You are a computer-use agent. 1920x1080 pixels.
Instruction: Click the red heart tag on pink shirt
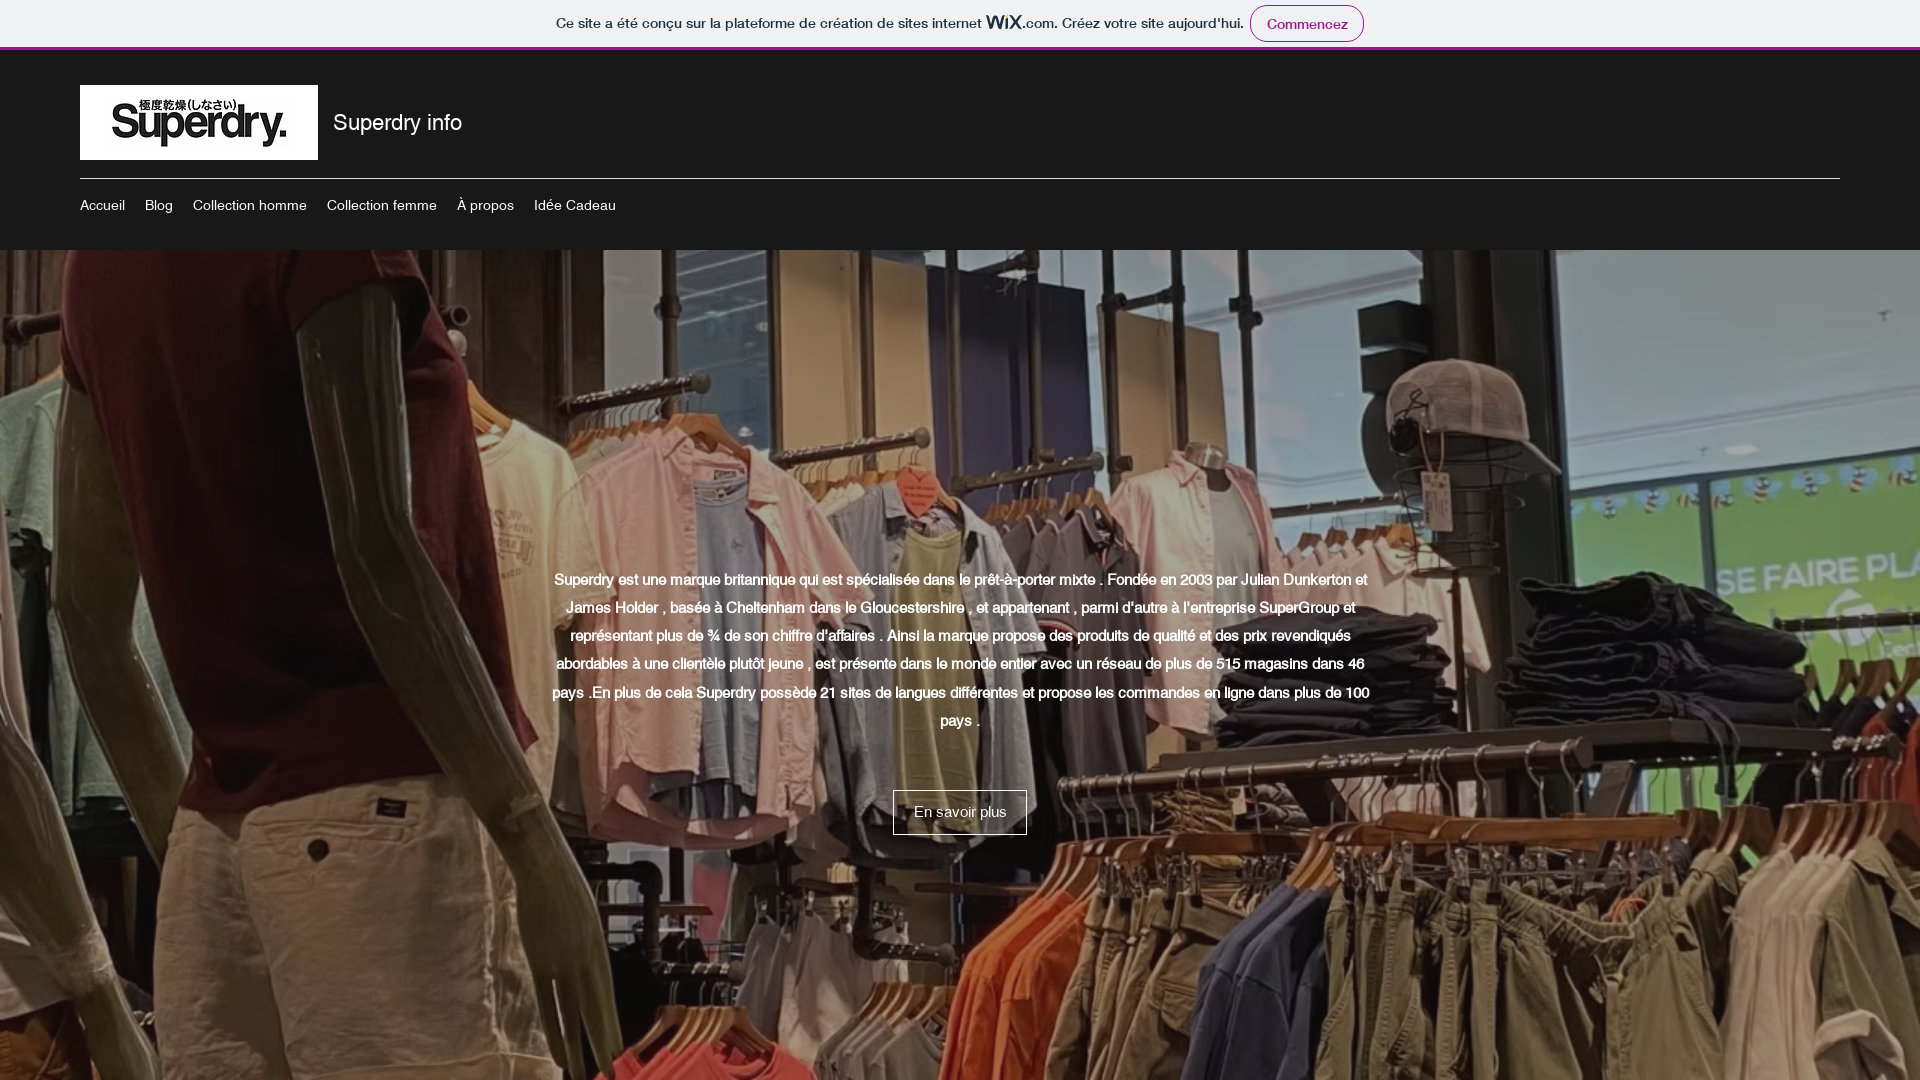[x=917, y=491]
